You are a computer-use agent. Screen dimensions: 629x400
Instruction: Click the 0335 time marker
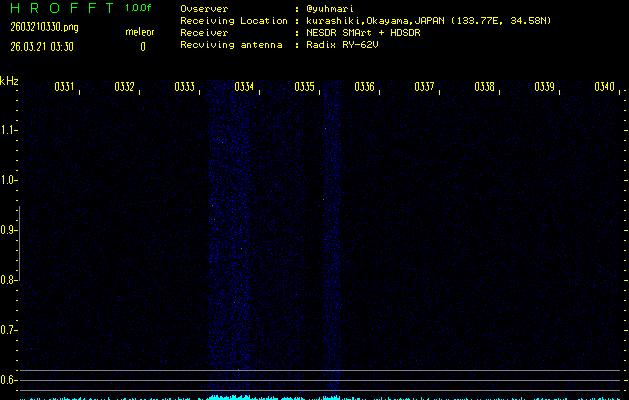[304, 87]
